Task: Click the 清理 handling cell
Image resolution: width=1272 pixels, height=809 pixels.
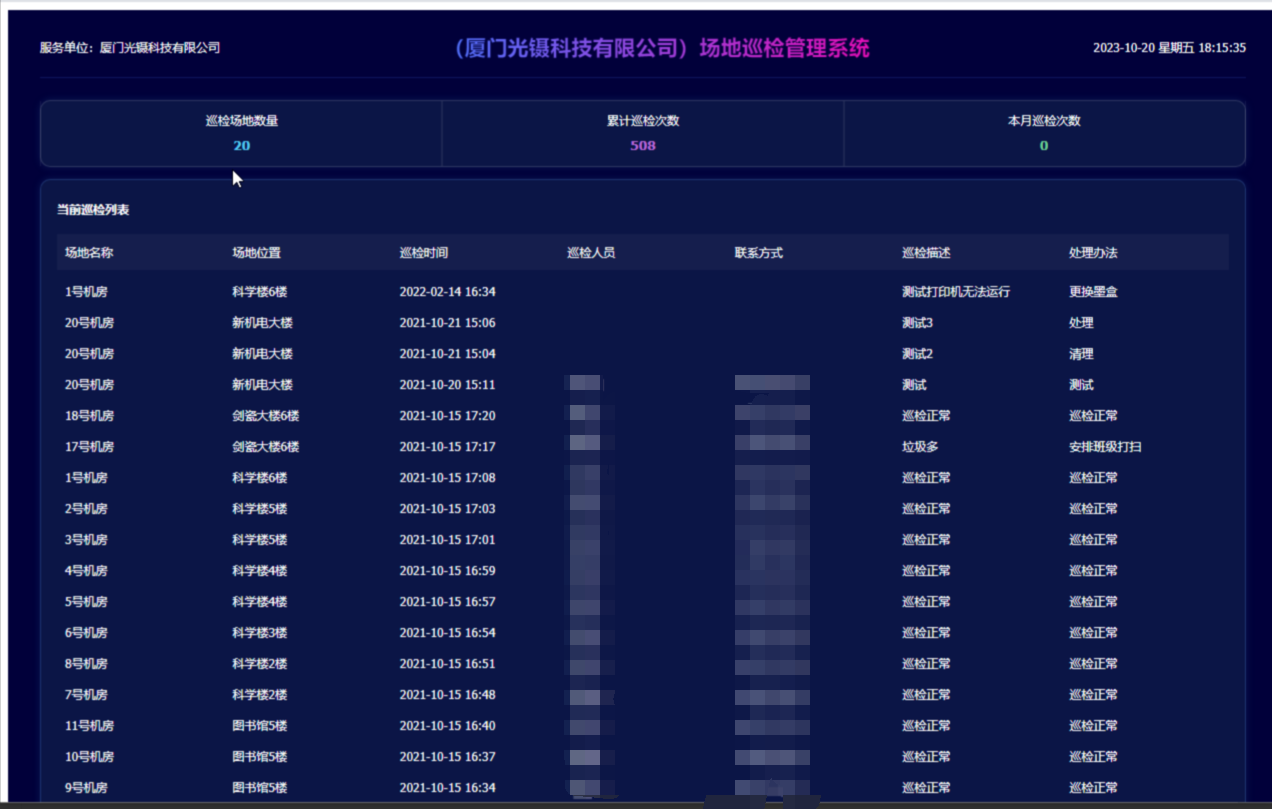Action: (1081, 354)
